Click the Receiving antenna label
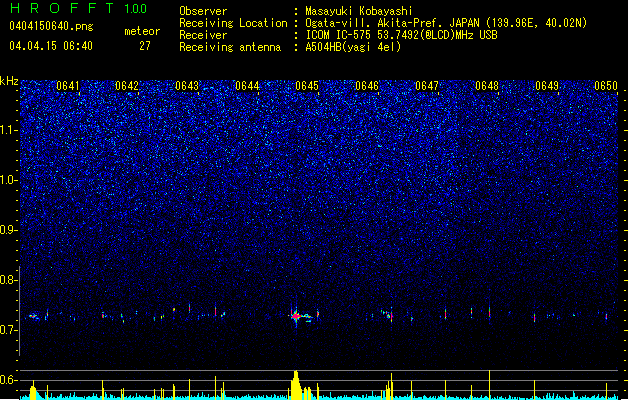Screen dimensions: 629x400 tap(230, 47)
